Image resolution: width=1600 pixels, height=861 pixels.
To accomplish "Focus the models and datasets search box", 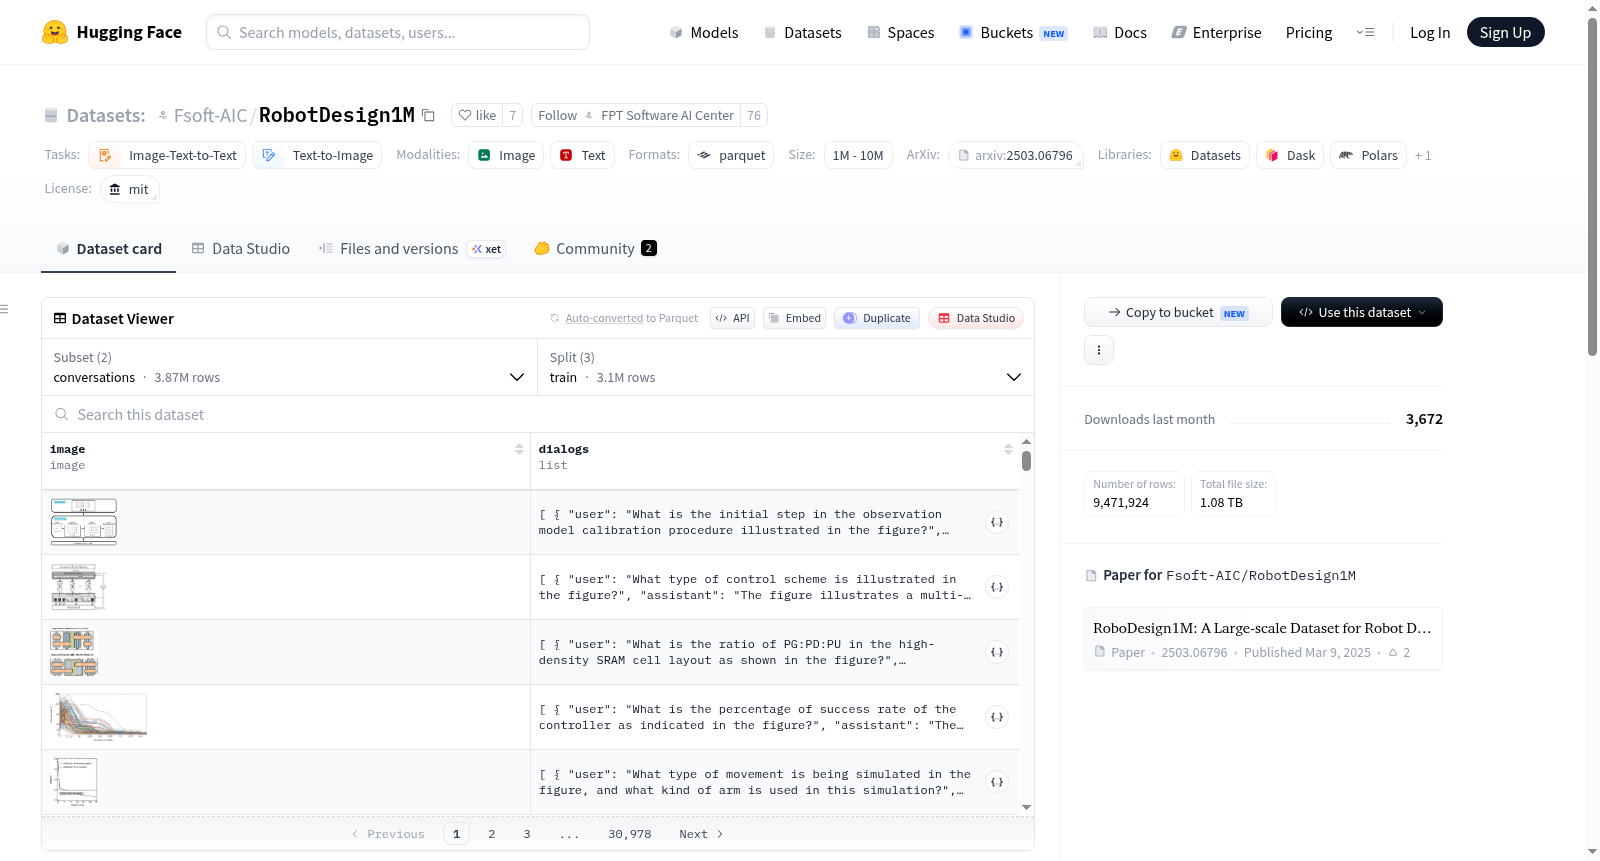I will click(x=398, y=32).
